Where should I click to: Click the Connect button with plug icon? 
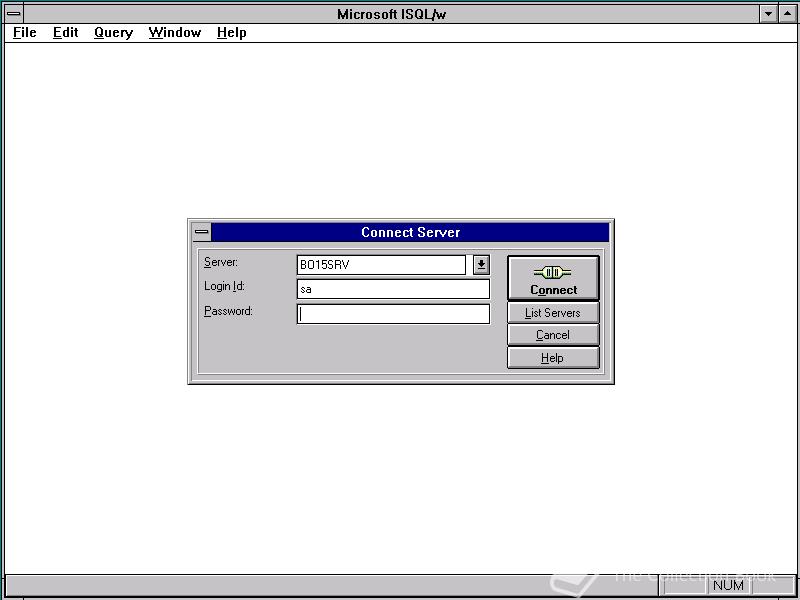pyautogui.click(x=553, y=278)
